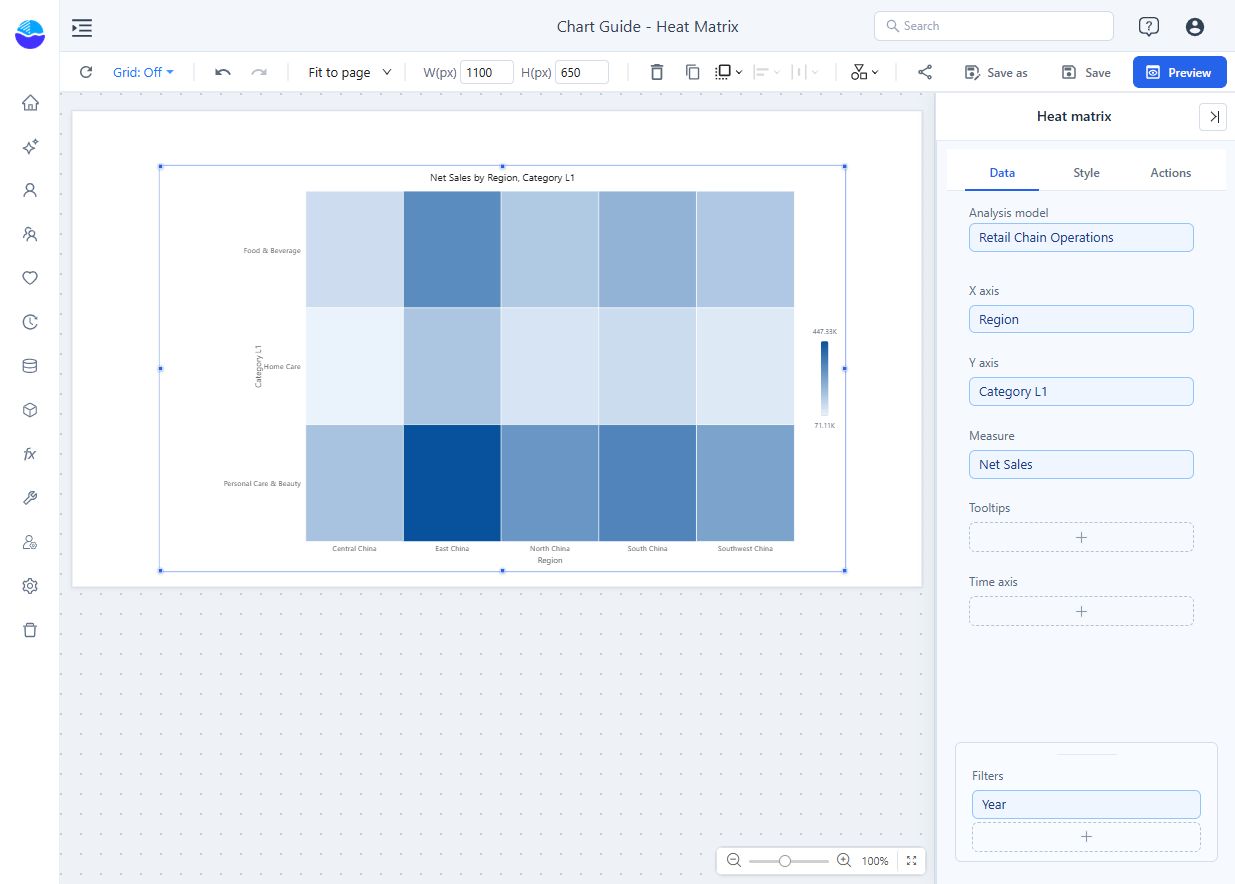Open the shapes components dropdown
This screenshot has height=884, width=1235.
pos(865,72)
